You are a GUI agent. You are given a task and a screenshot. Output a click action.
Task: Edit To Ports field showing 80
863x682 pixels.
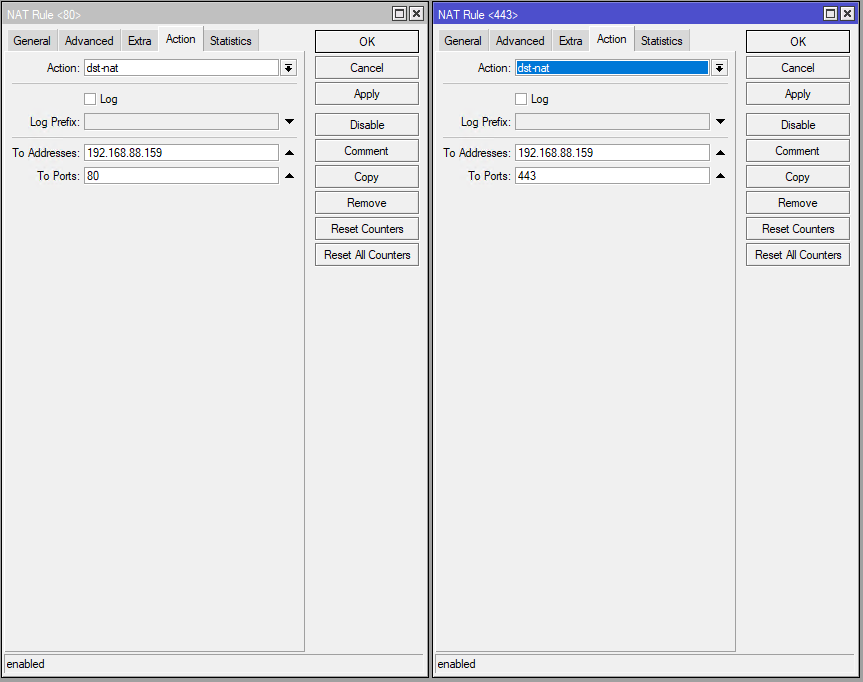coord(181,176)
